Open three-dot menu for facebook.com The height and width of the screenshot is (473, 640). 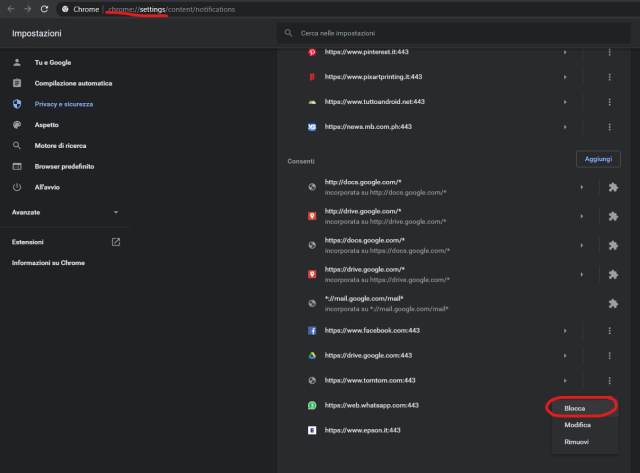(x=608, y=329)
